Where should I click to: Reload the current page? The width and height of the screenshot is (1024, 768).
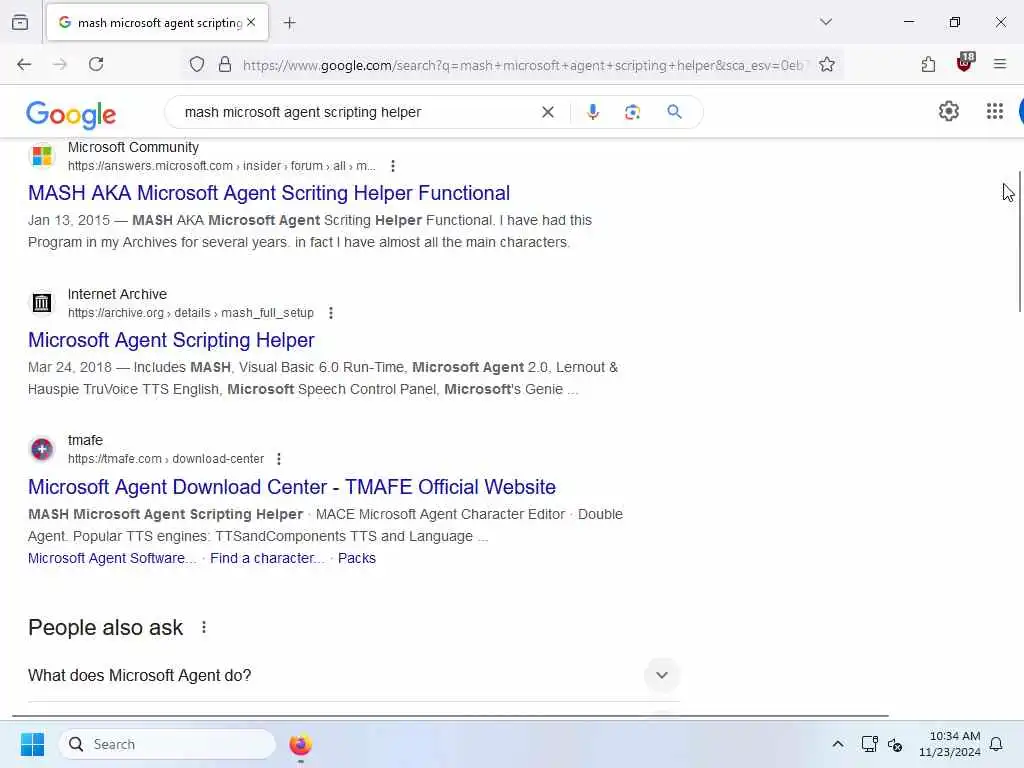(96, 64)
